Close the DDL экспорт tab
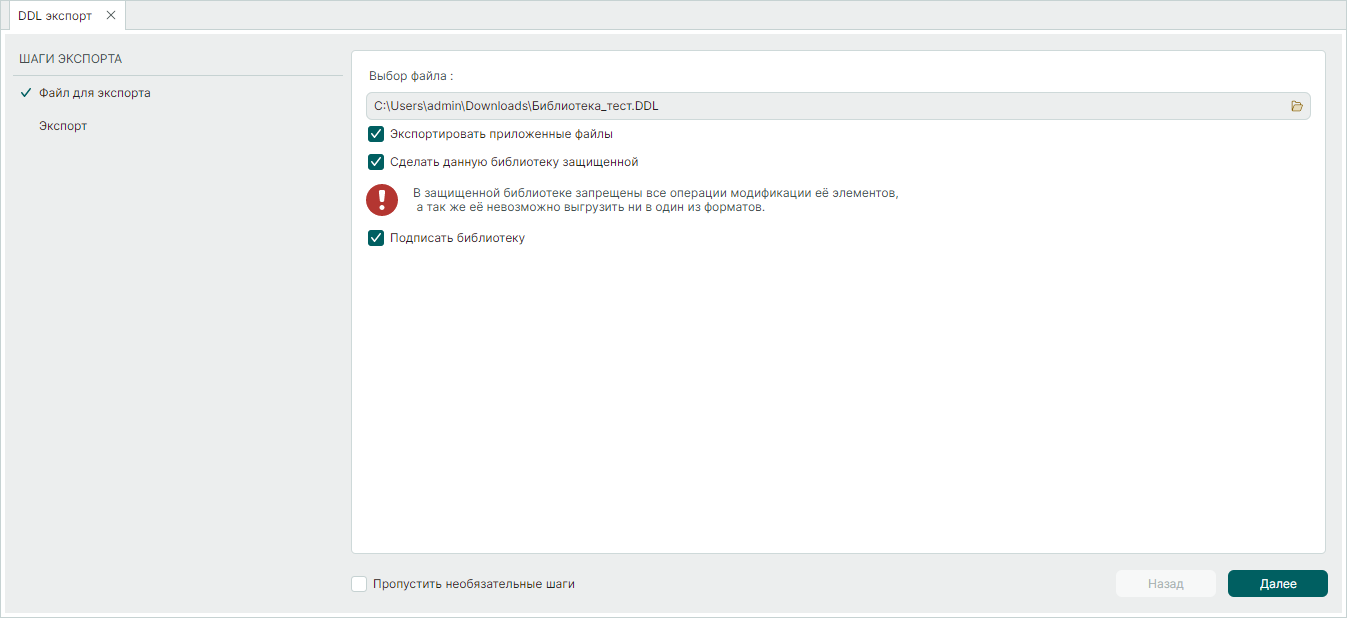 (111, 15)
